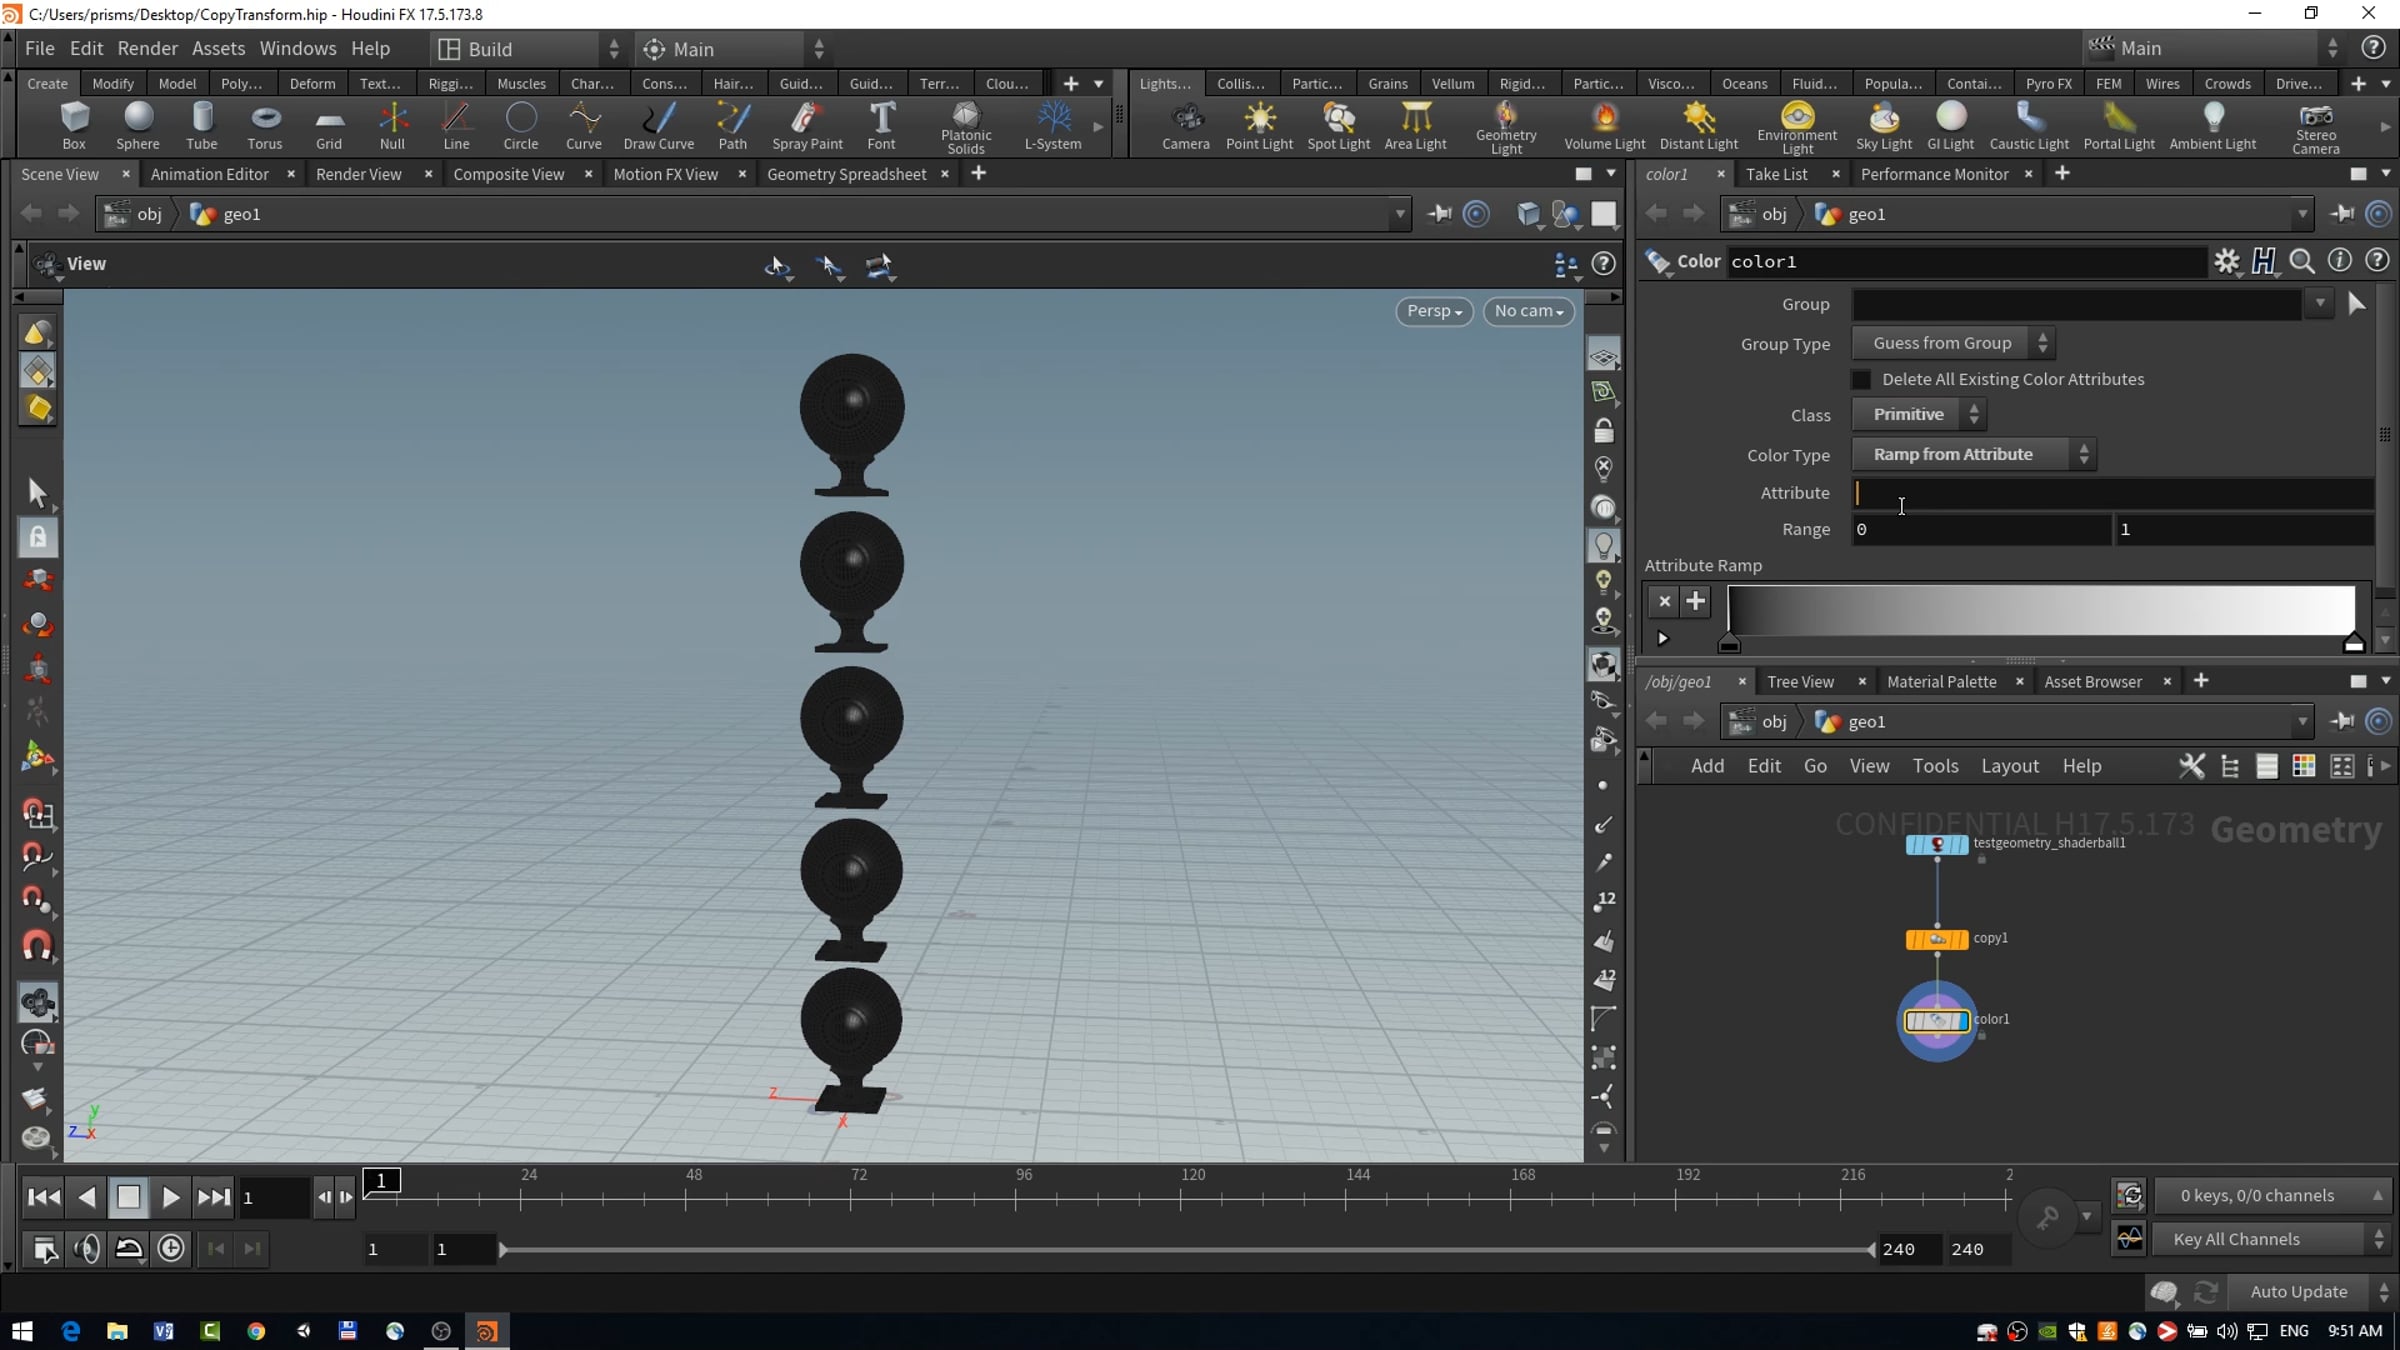This screenshot has height=1350, width=2400.
Task: Add a Sky Light from shelf
Action: tap(1883, 126)
